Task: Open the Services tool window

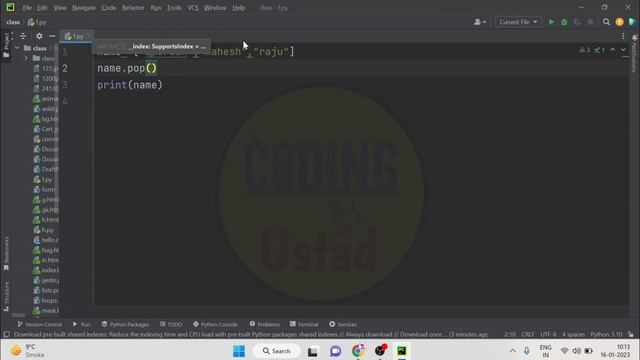Action: point(343,324)
